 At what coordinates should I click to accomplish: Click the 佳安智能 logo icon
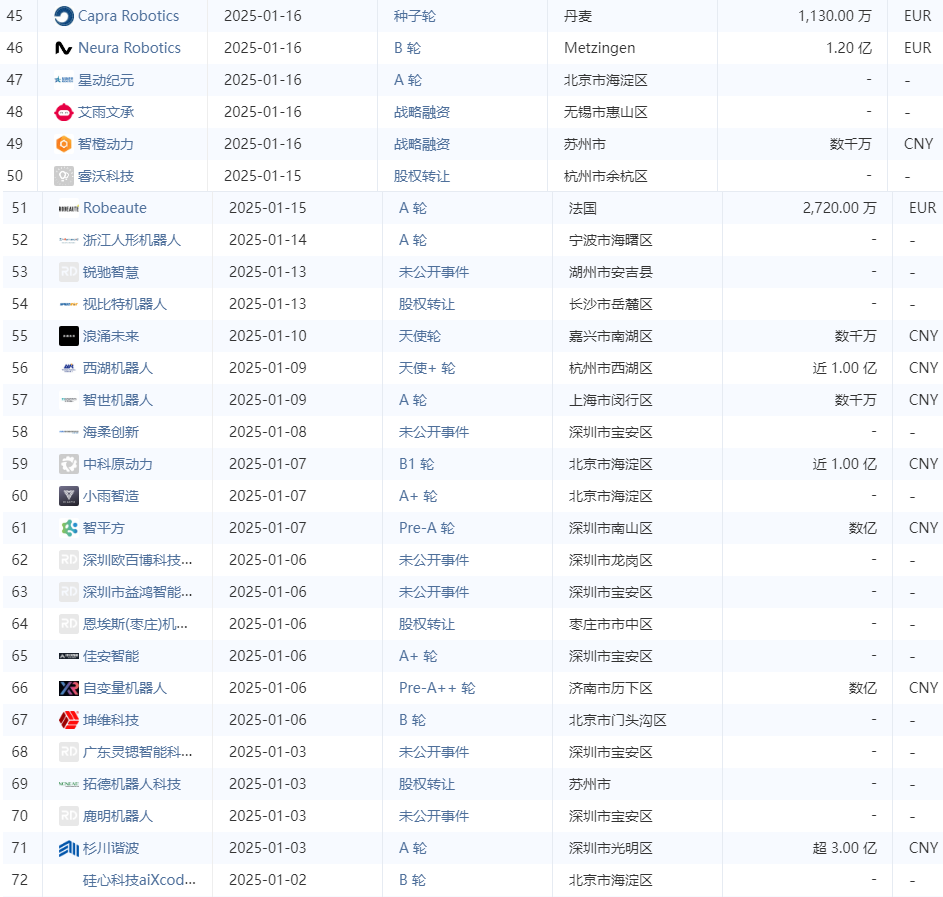pyautogui.click(x=69, y=656)
